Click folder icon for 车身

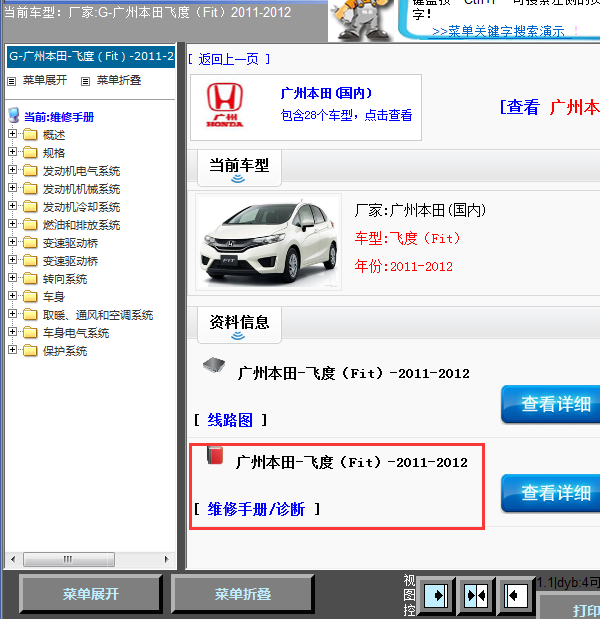coord(30,296)
